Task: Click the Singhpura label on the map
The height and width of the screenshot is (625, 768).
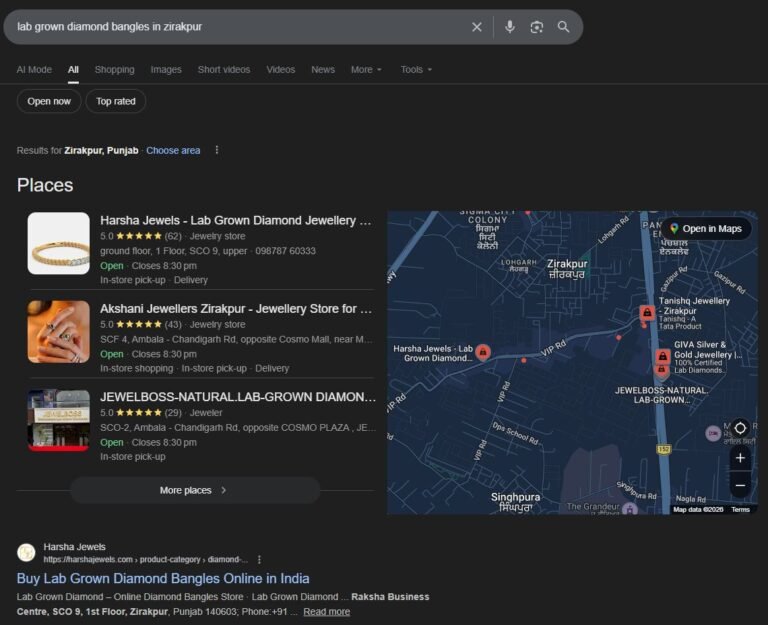Action: point(515,502)
